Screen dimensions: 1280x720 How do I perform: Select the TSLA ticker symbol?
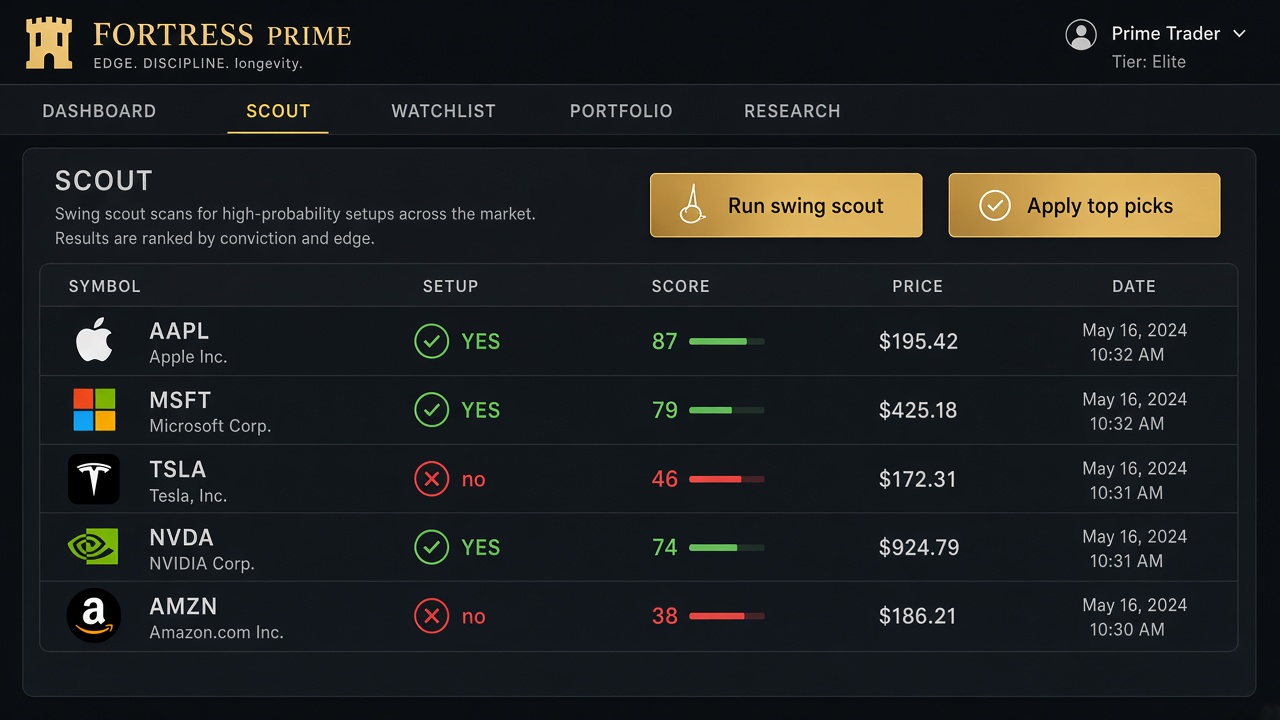coord(177,469)
